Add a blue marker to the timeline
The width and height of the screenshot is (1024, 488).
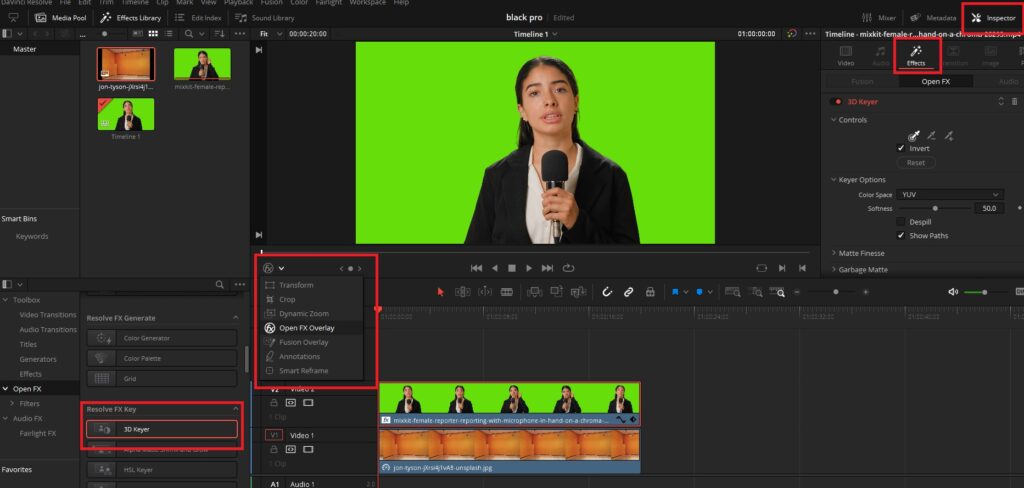tap(699, 292)
